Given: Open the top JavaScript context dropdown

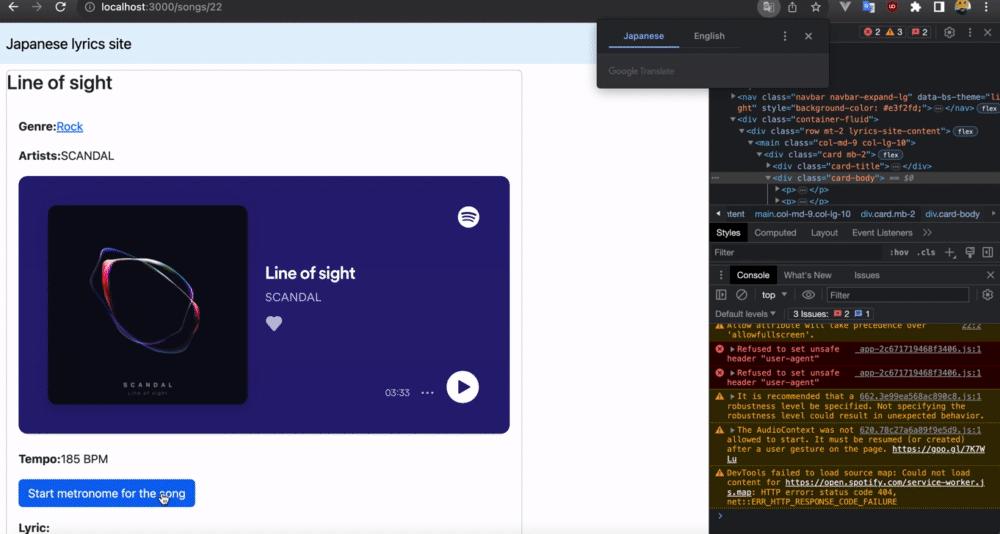Looking at the screenshot, I should [774, 295].
